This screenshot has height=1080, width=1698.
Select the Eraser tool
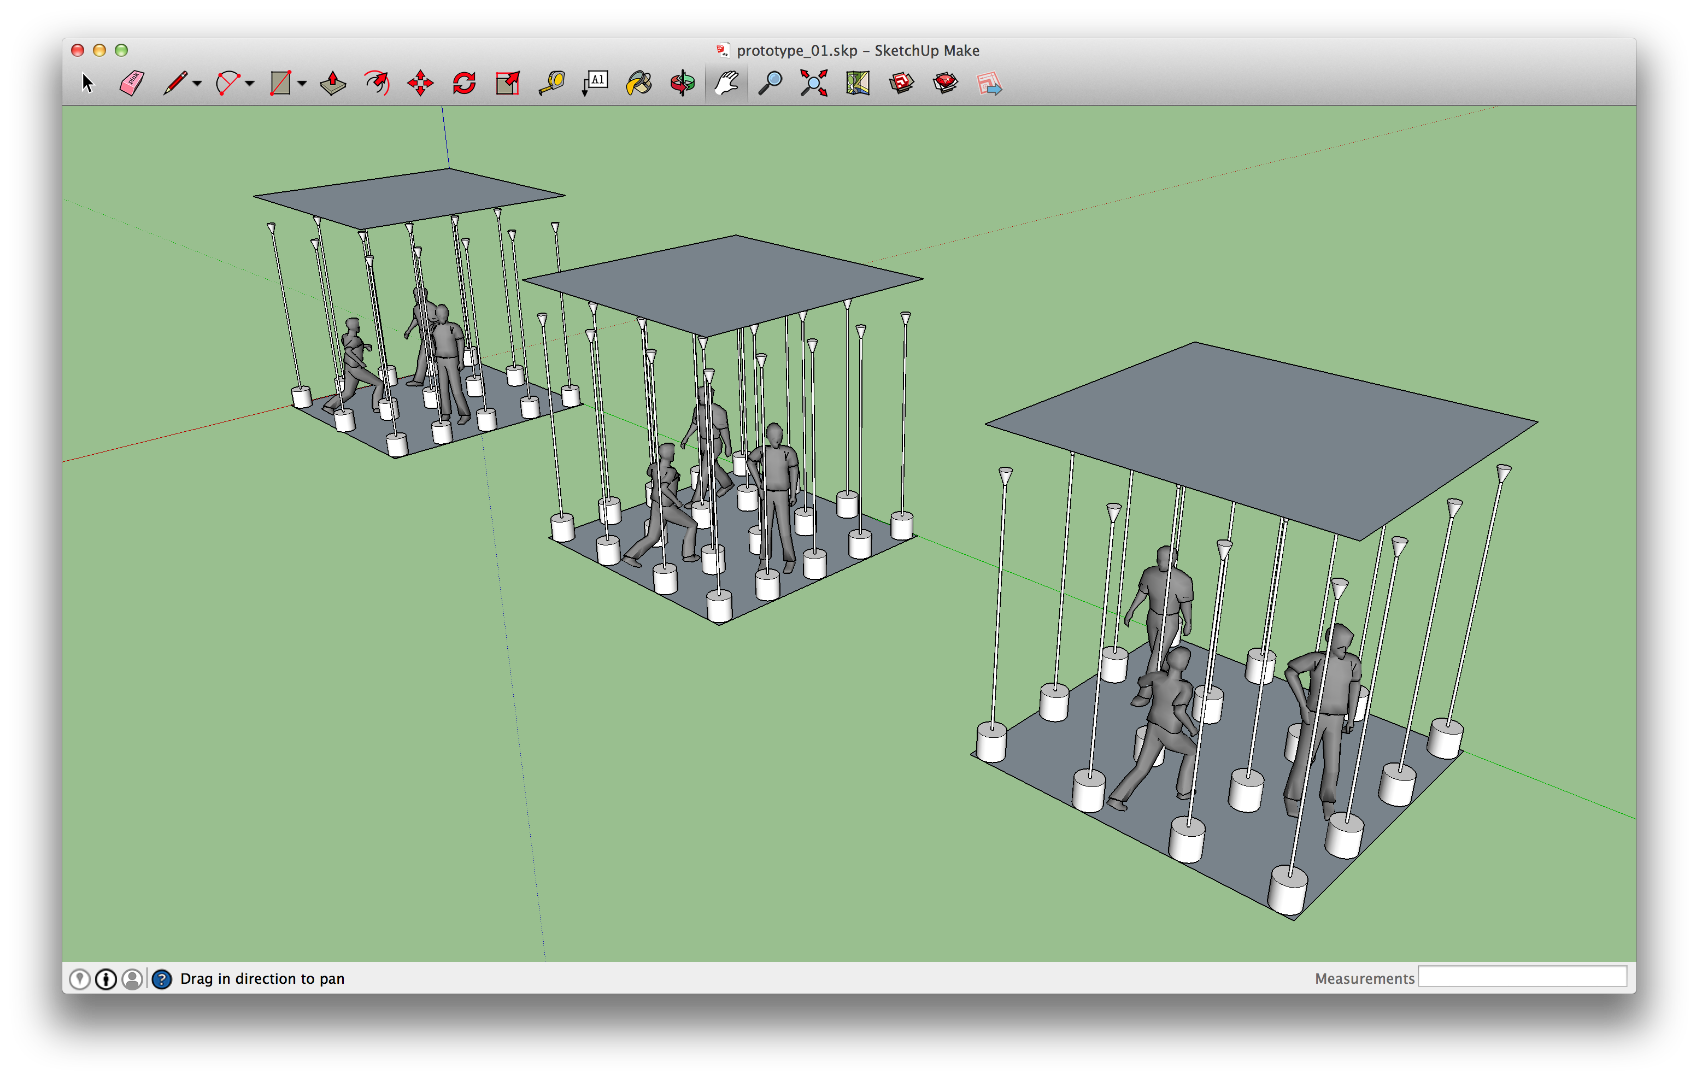tap(132, 83)
